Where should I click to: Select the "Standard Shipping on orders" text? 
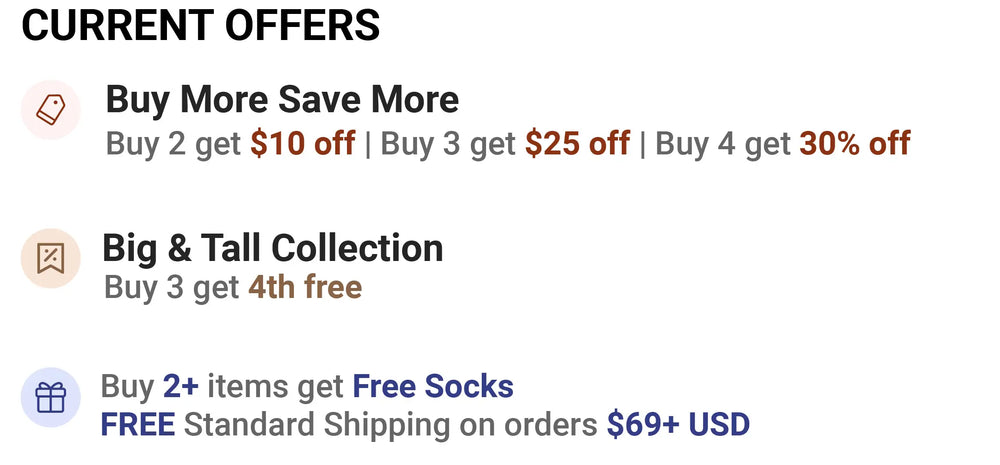(391, 425)
